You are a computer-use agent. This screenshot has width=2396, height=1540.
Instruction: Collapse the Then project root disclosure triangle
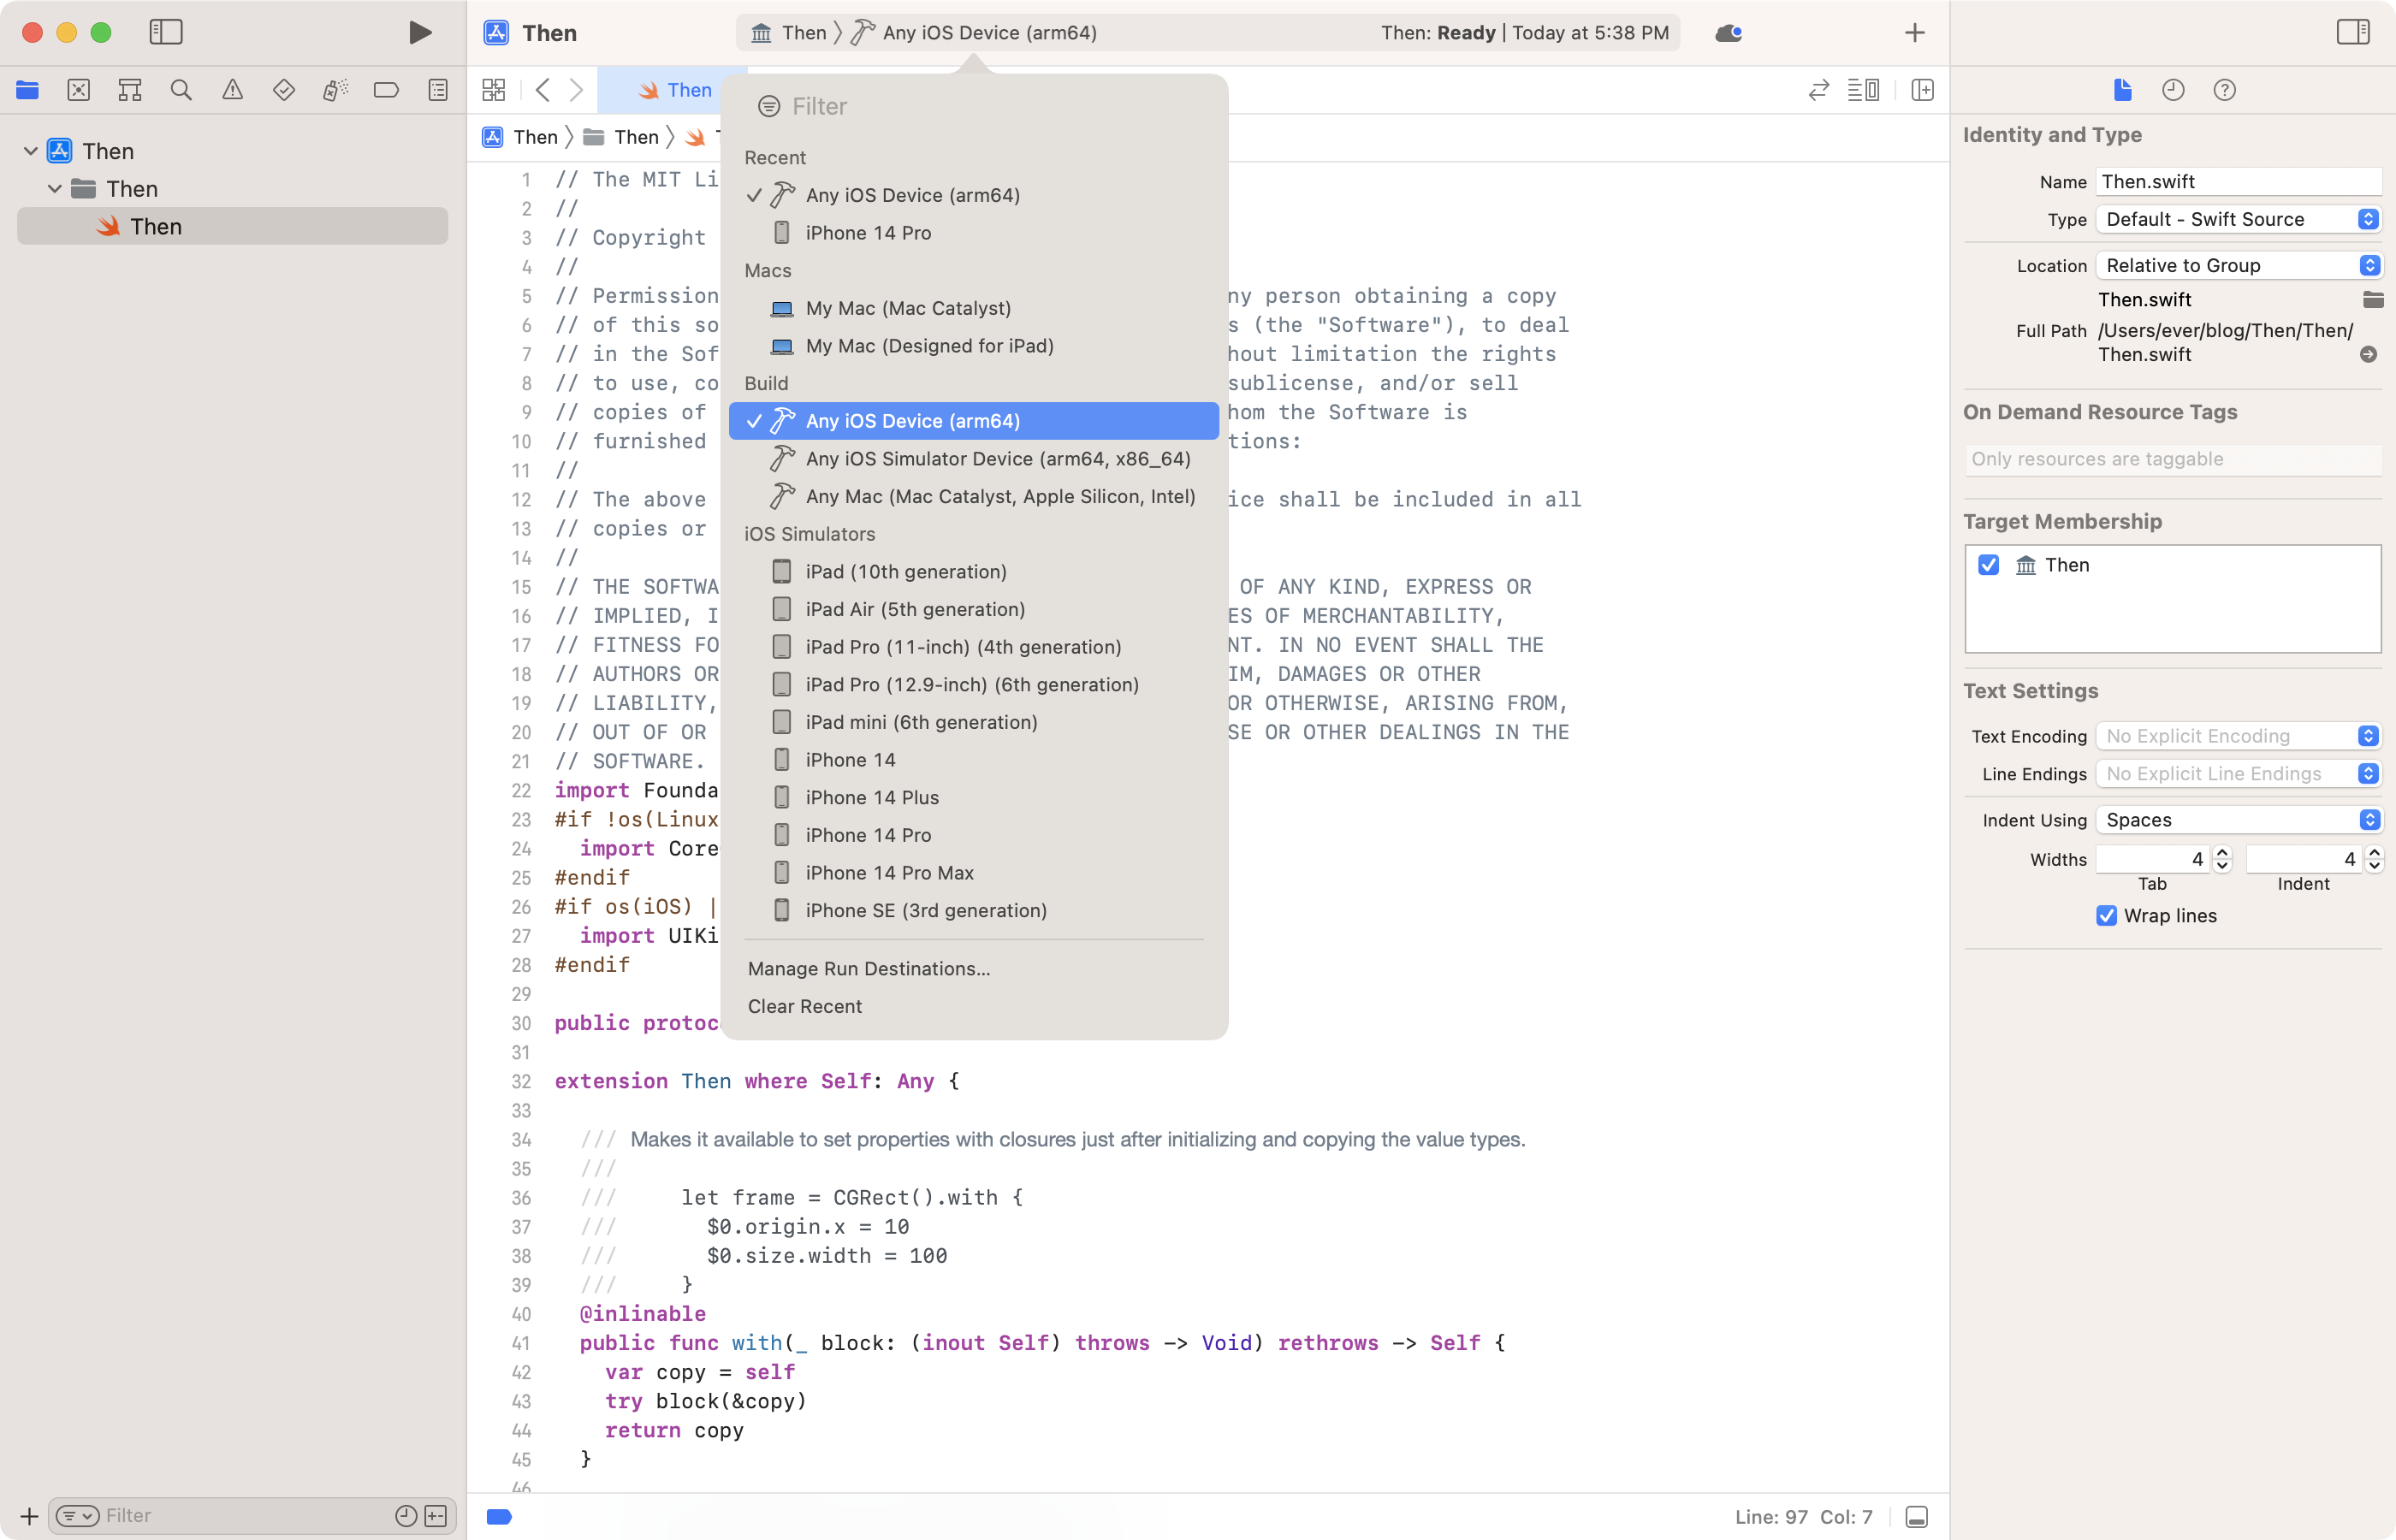[x=30, y=151]
